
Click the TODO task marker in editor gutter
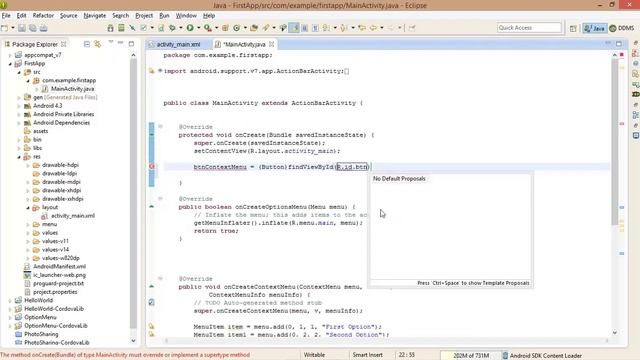coord(151,302)
